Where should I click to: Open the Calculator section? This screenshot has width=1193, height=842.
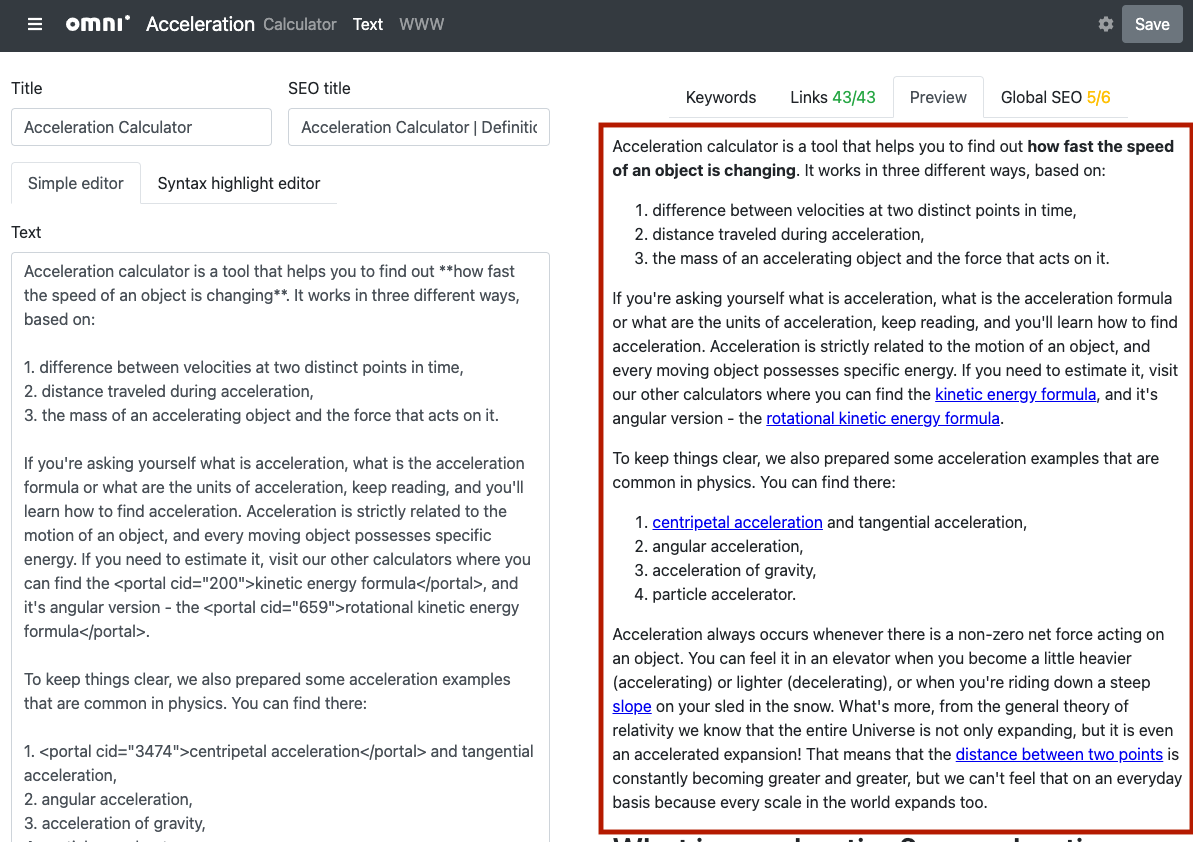[300, 24]
